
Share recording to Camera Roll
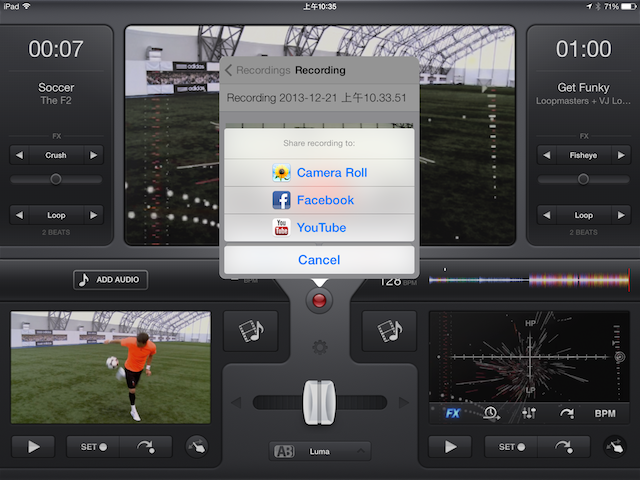coord(319,173)
